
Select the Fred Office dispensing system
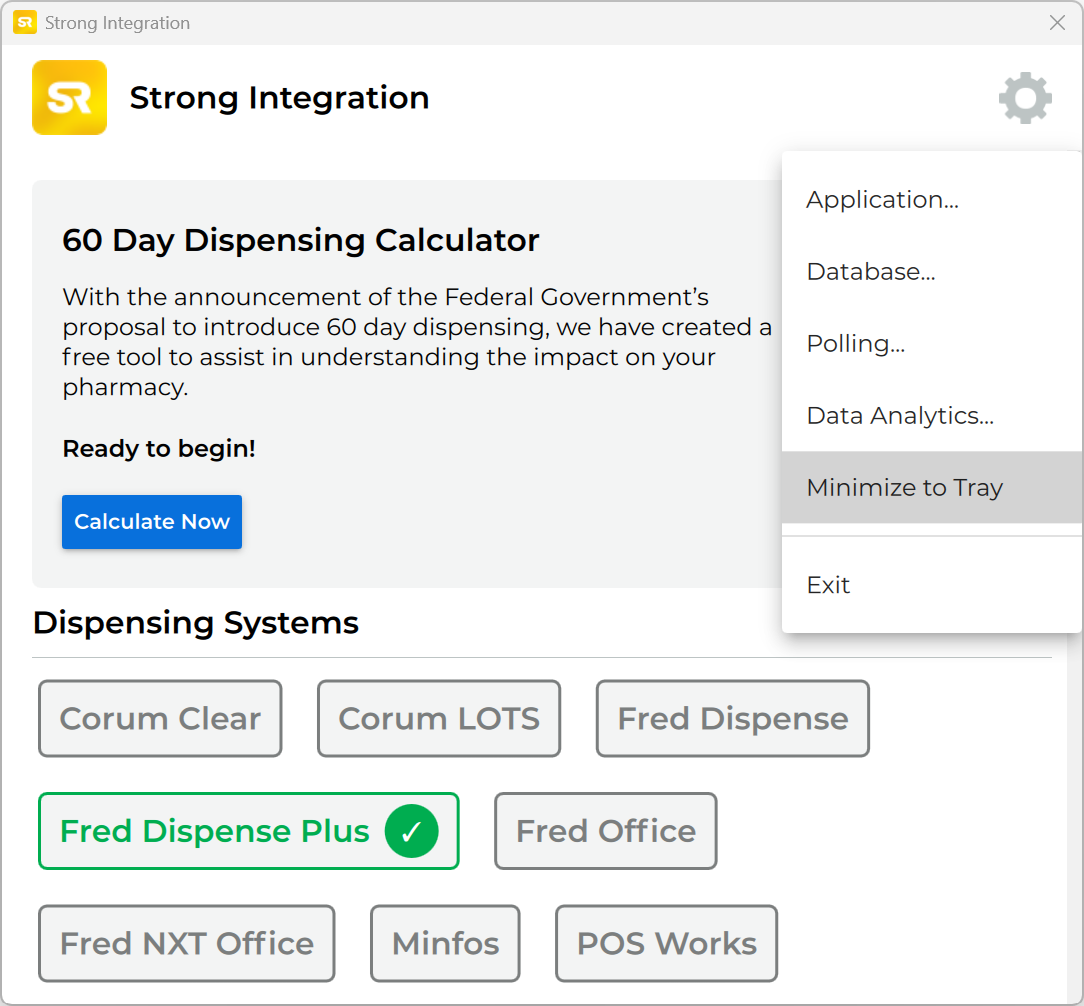click(x=606, y=831)
